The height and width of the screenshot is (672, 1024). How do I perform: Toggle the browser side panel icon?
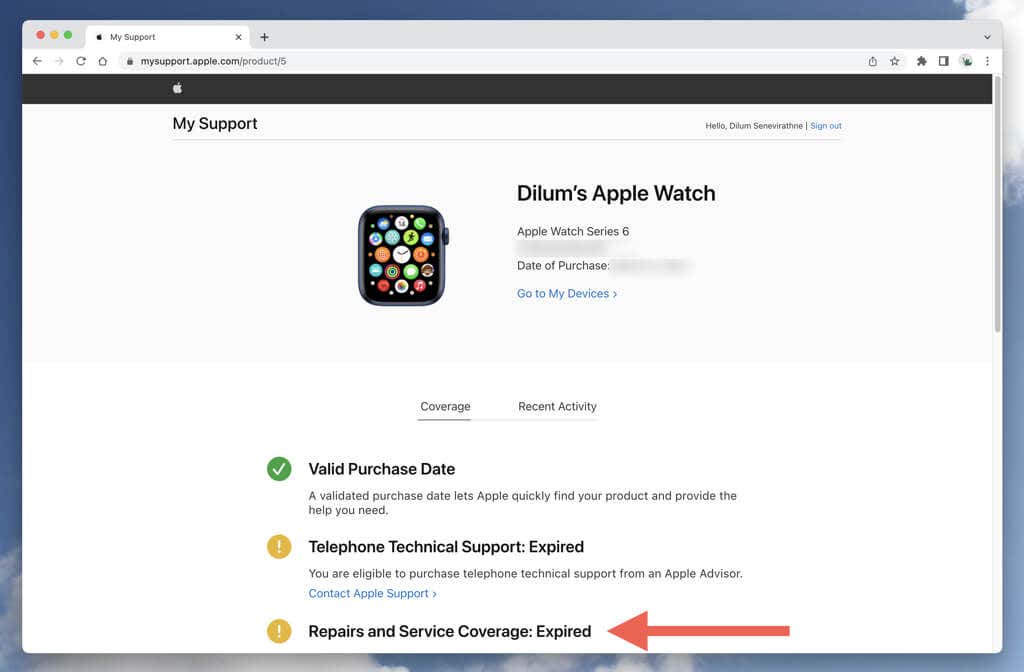point(944,61)
